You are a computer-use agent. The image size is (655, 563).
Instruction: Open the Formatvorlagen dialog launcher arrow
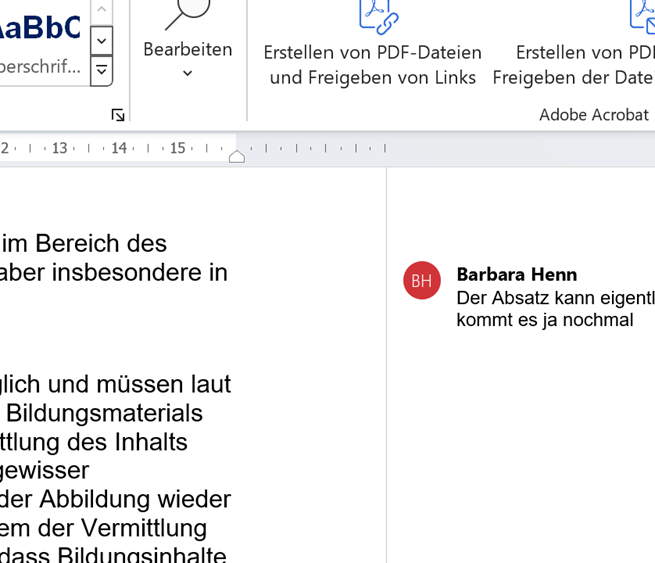tap(118, 115)
